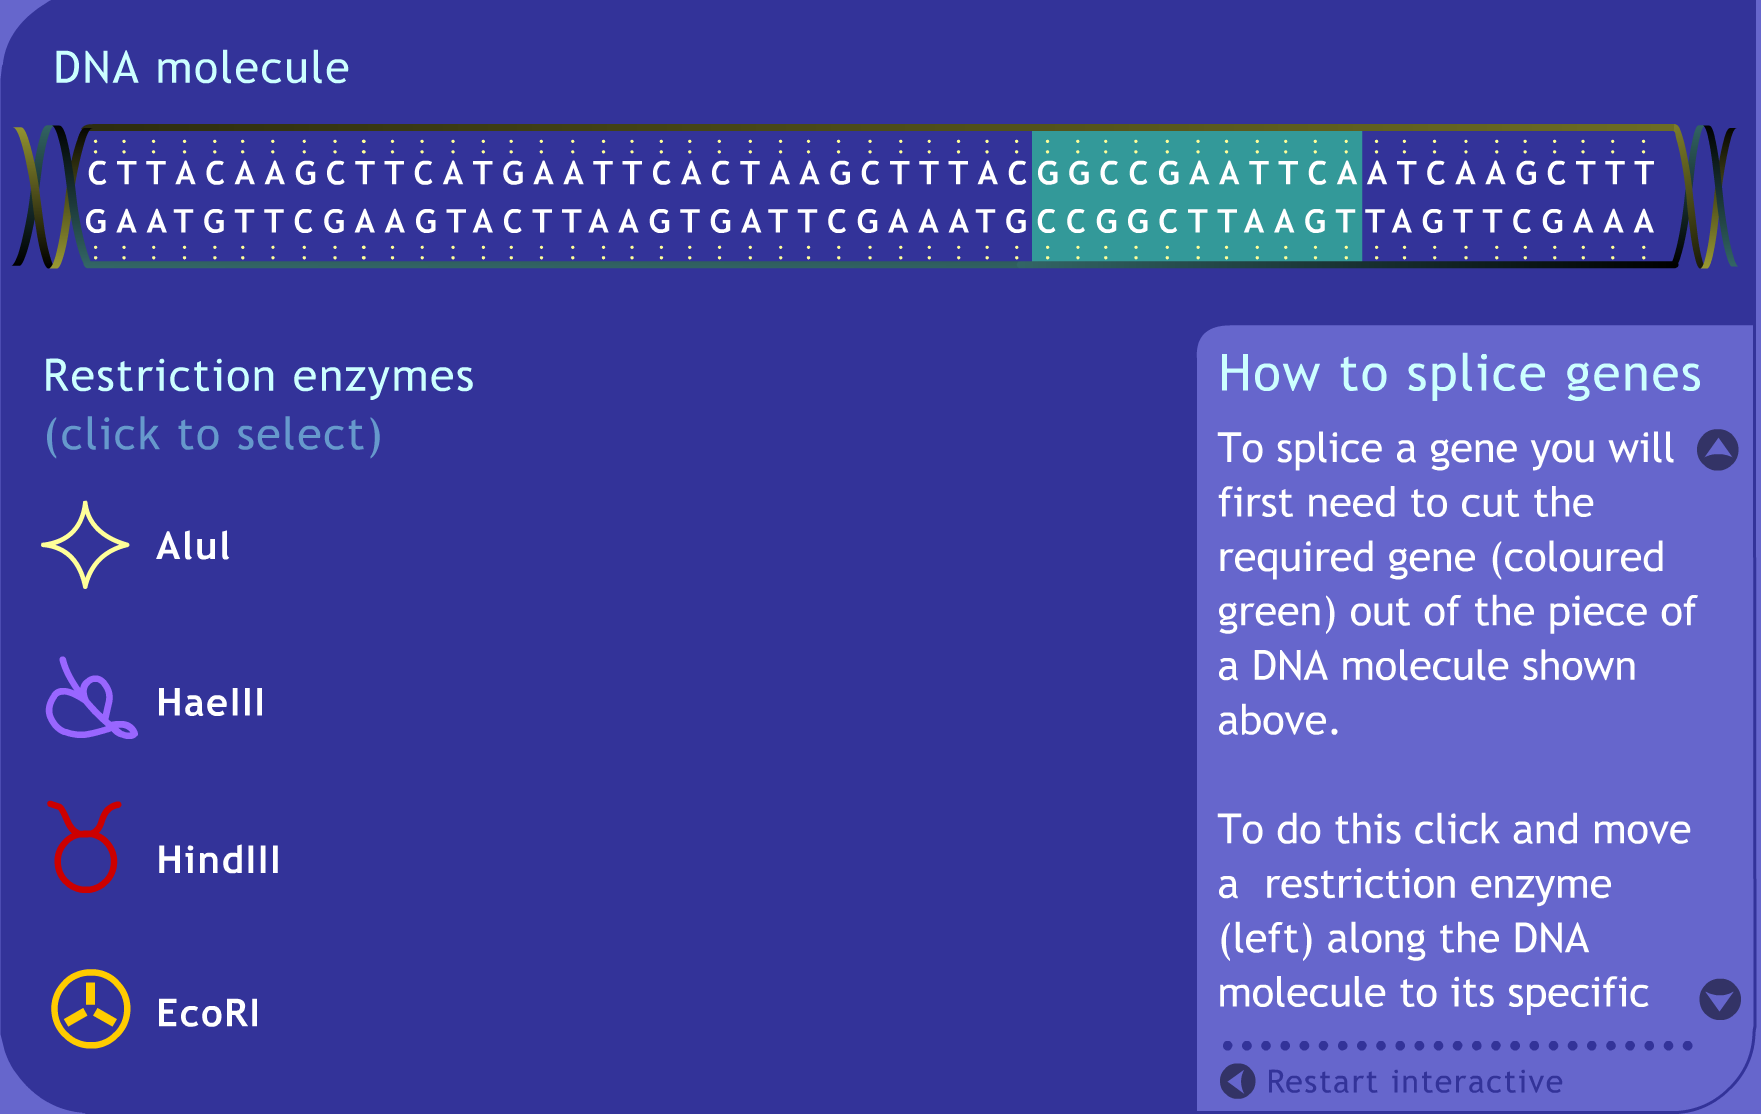Click the Restart interactive back arrow icon
The image size is (1761, 1114).
pos(1237,1081)
